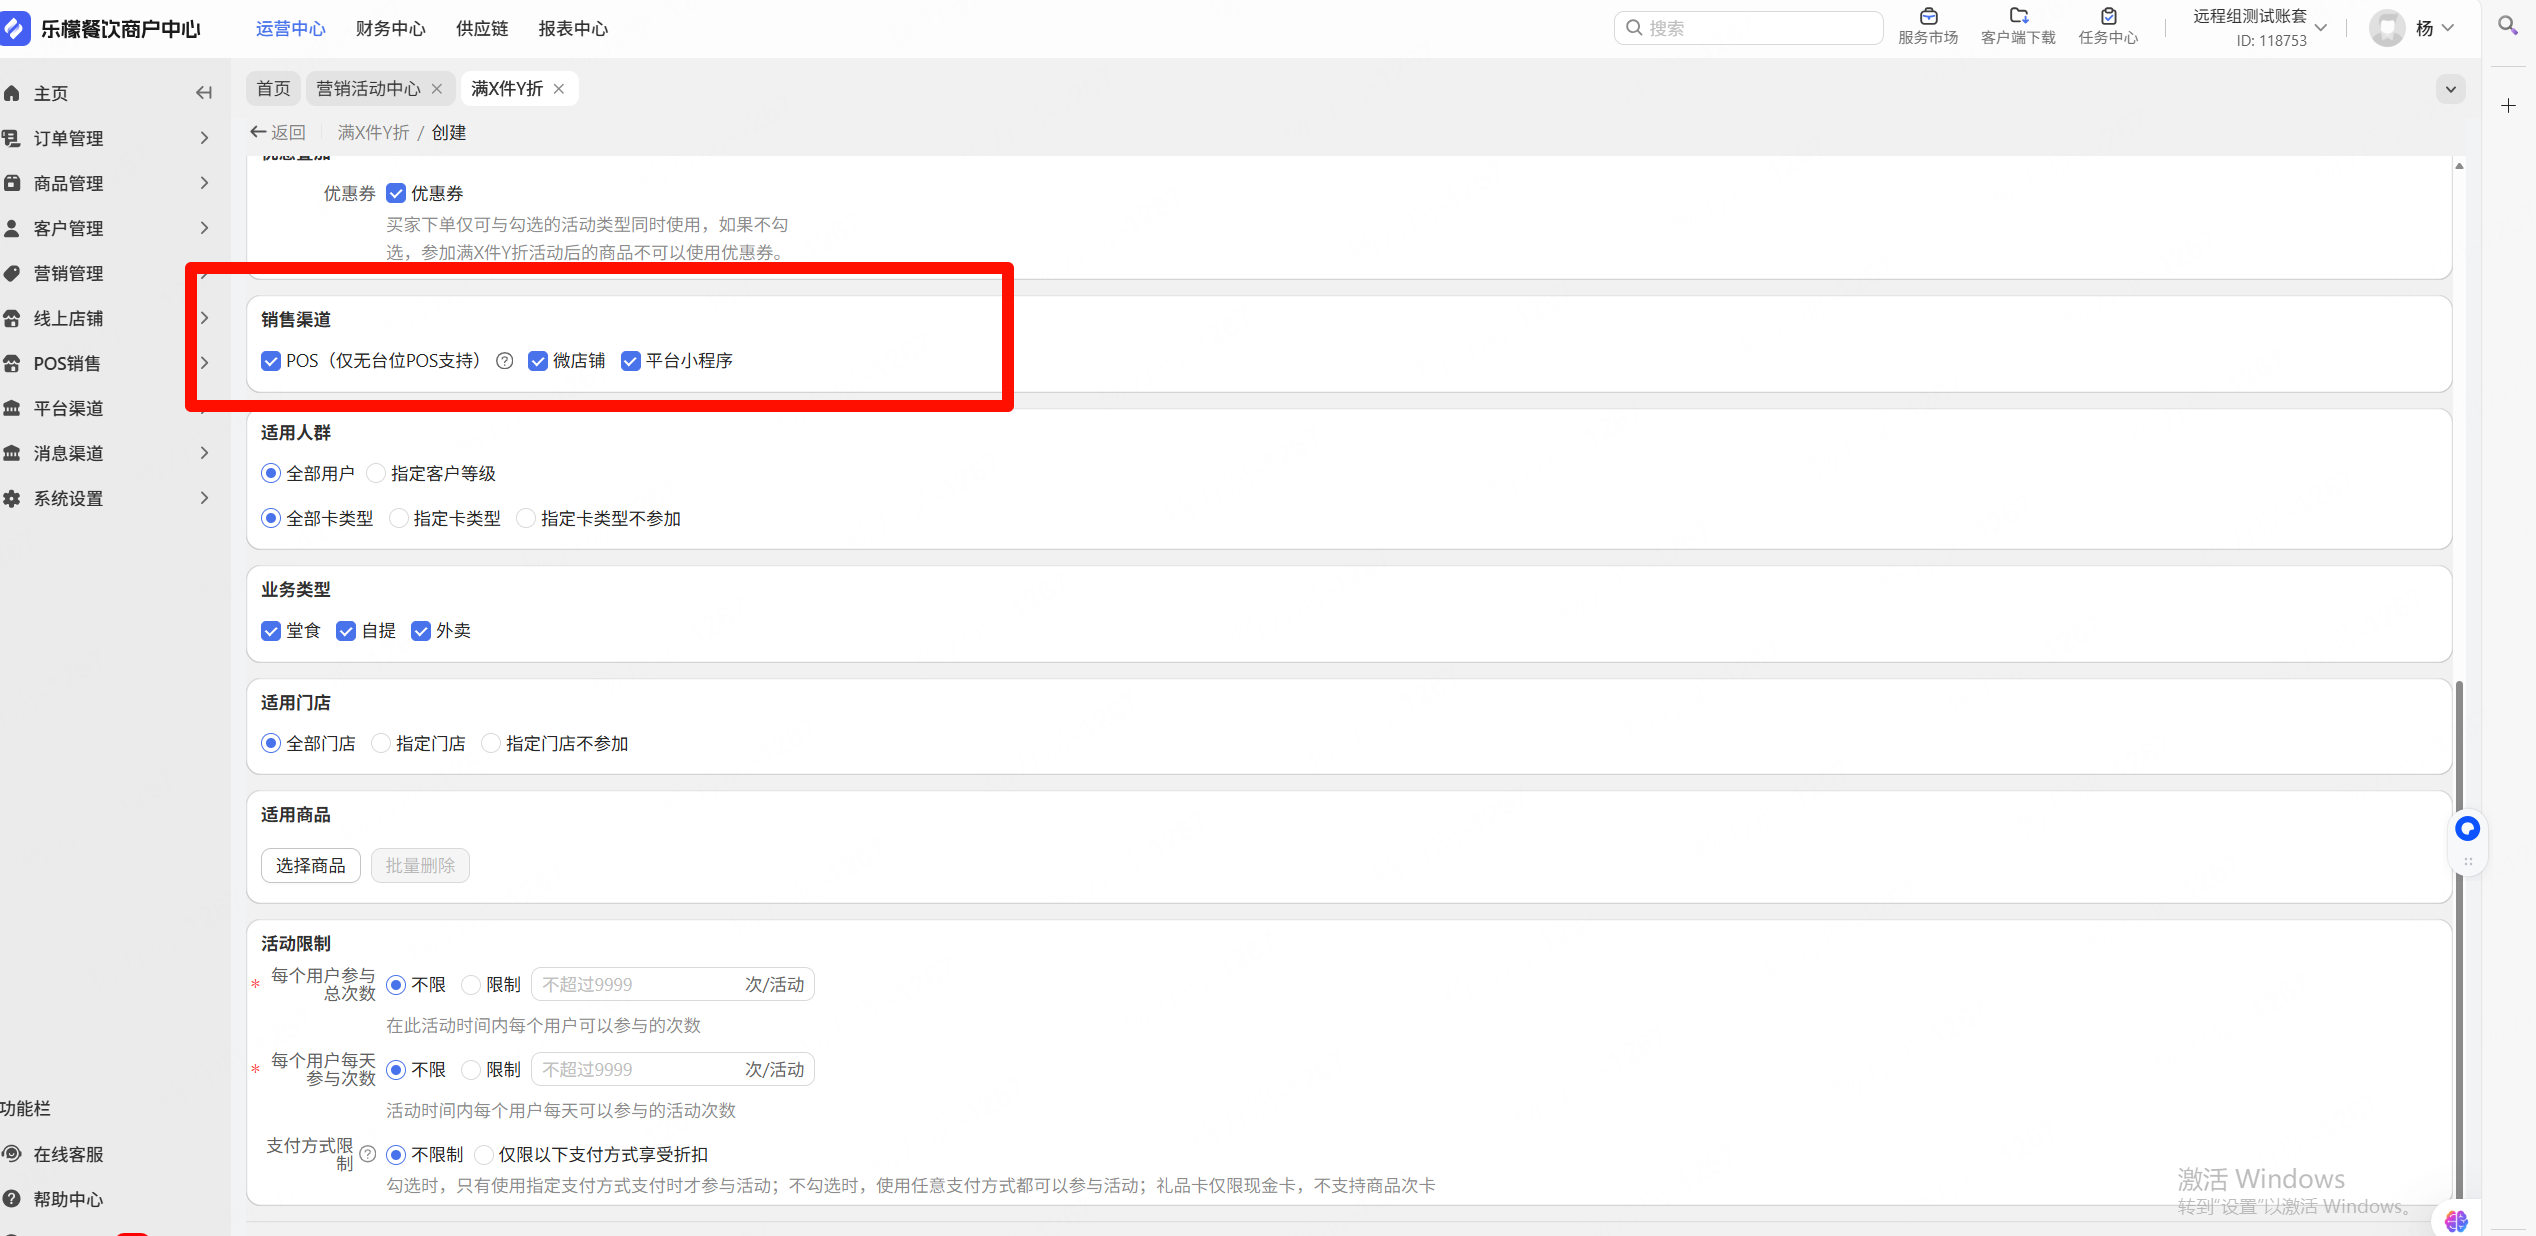Toggle the POS sales channel checkbox
2536x1236 pixels.
(x=271, y=361)
